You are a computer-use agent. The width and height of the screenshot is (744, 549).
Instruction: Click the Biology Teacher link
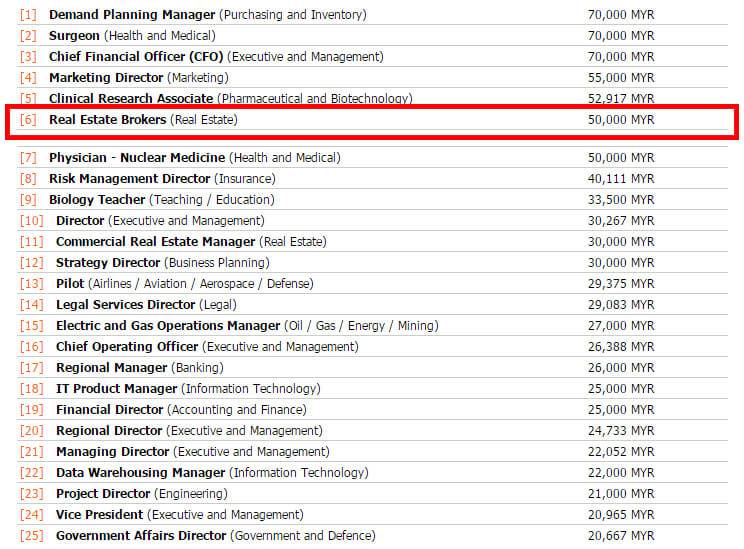click(x=97, y=200)
